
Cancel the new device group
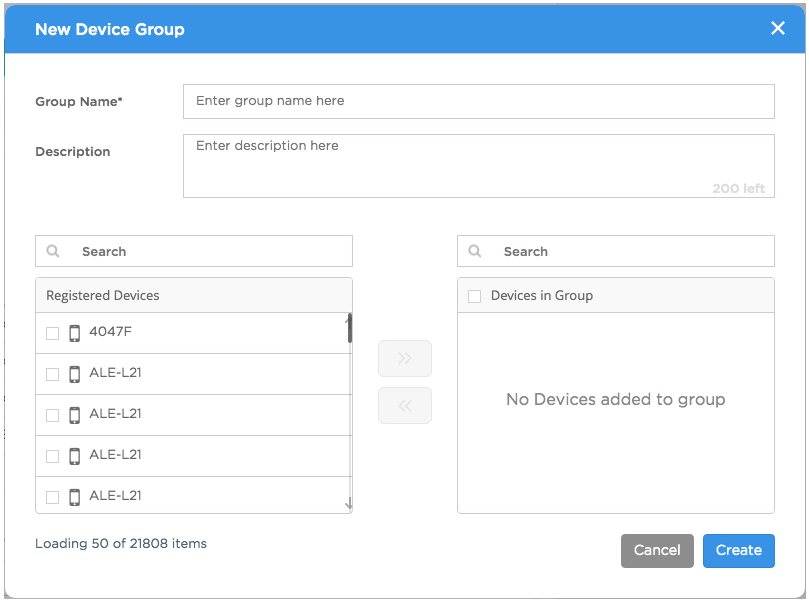pyautogui.click(x=657, y=550)
